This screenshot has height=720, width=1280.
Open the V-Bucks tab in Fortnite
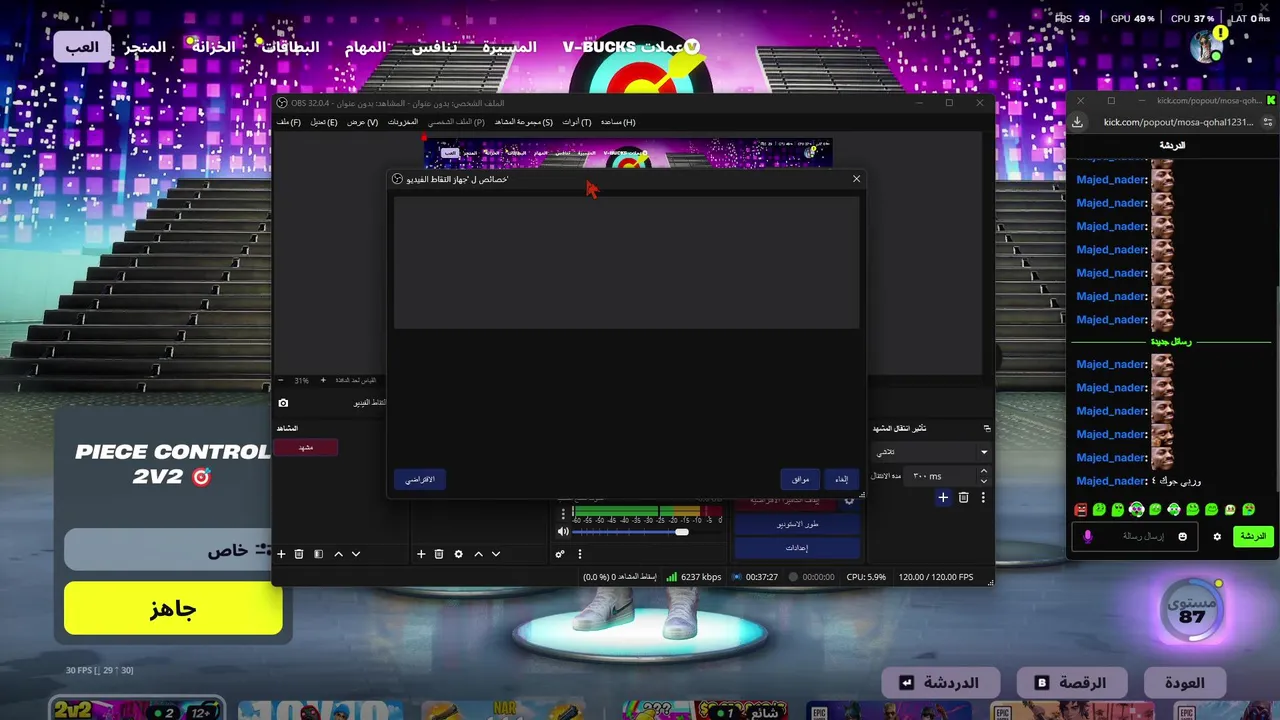[630, 47]
